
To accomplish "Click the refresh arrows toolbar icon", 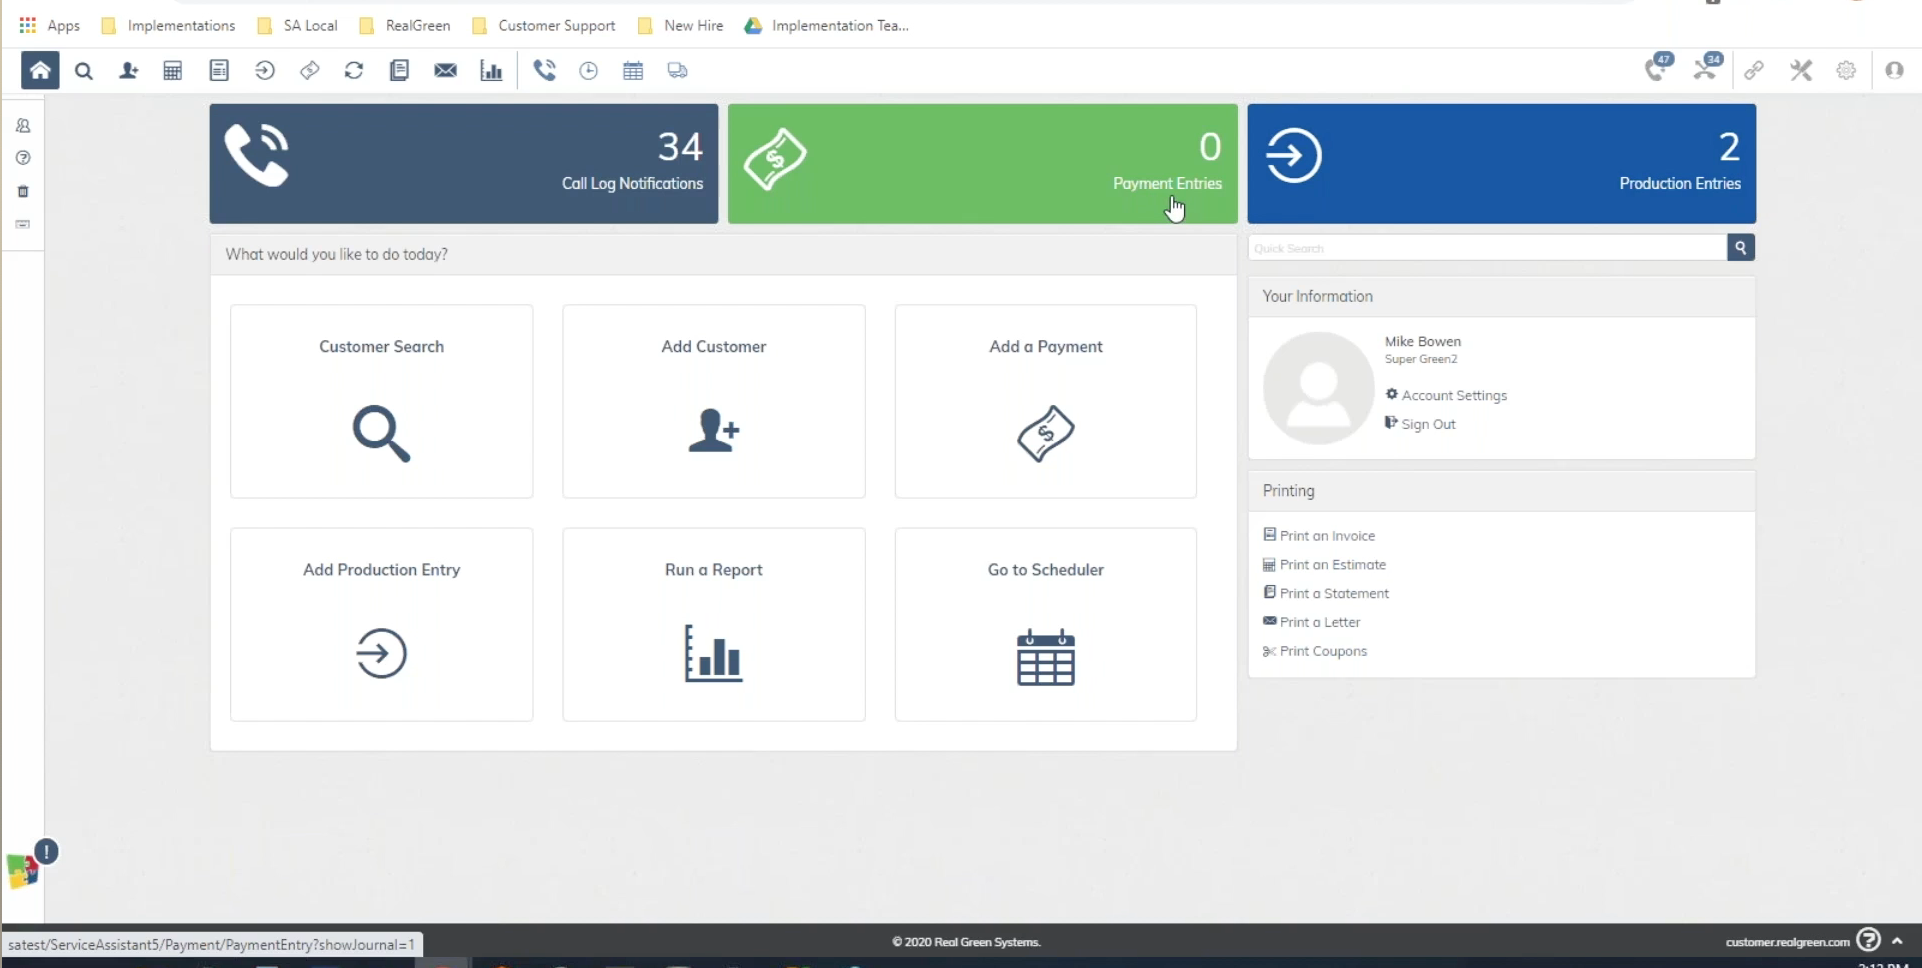I will pyautogui.click(x=354, y=70).
